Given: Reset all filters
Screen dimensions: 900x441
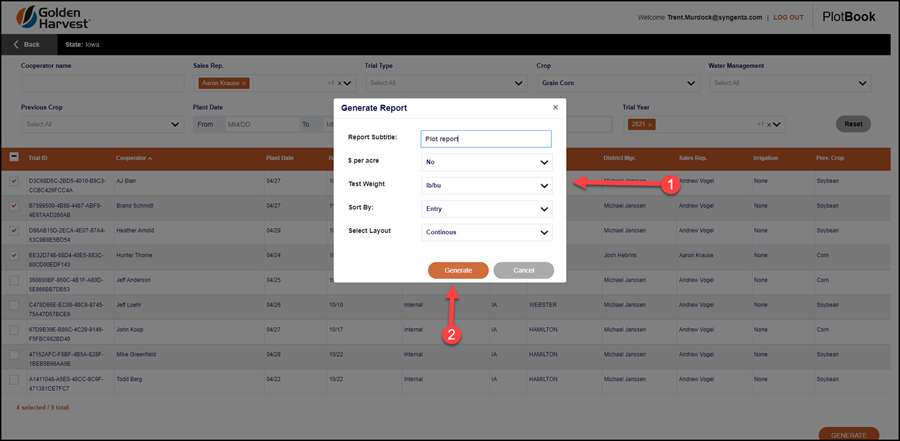Looking at the screenshot, I should [854, 124].
